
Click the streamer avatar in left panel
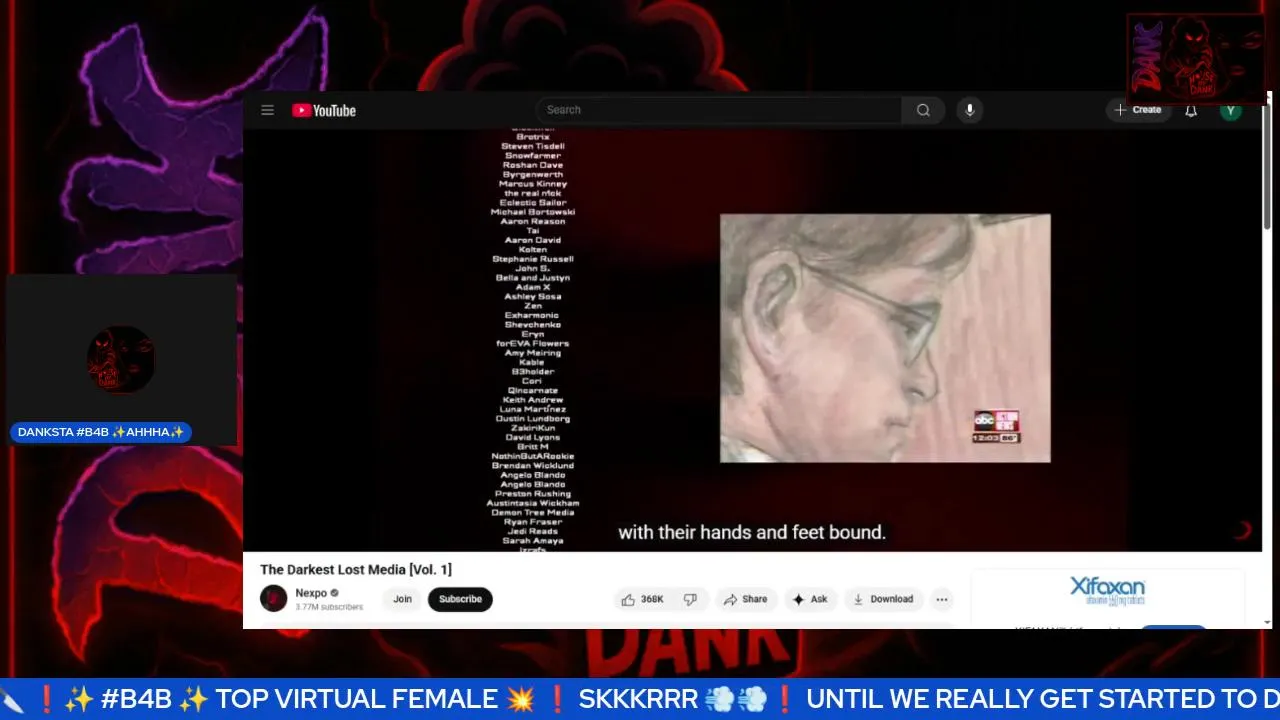[x=121, y=359]
